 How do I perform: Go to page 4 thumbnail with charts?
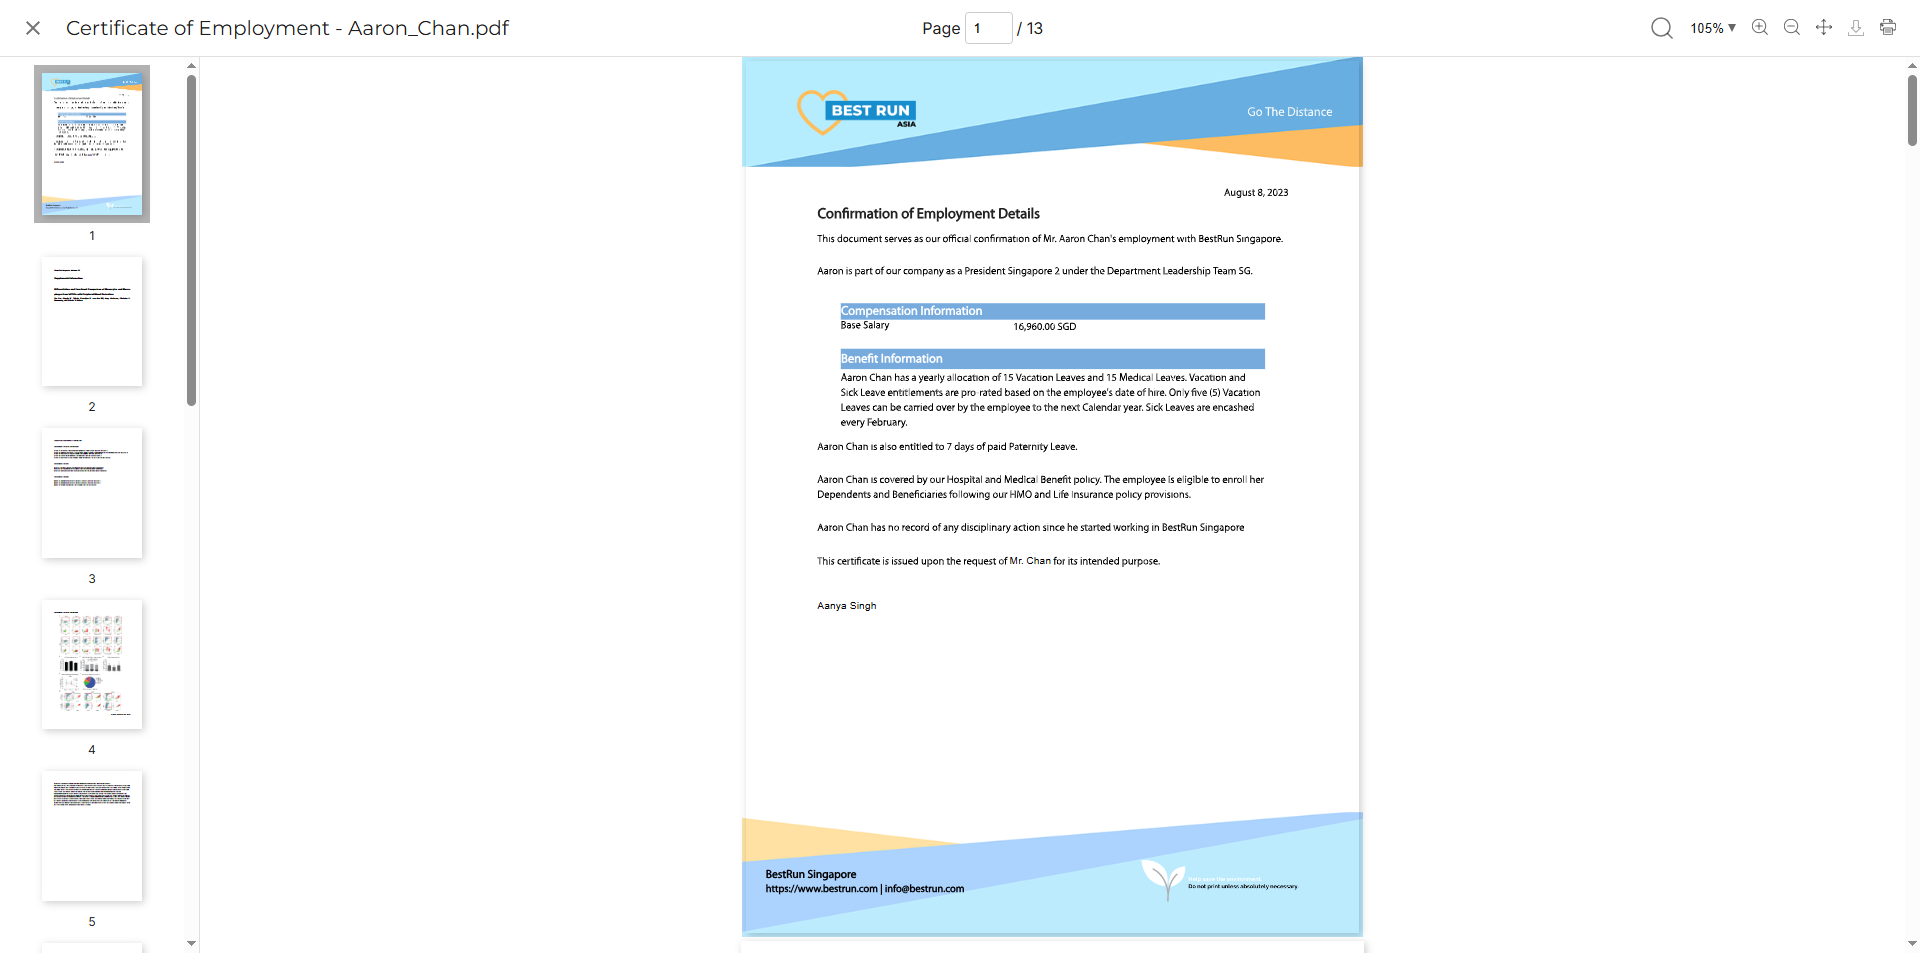click(92, 664)
